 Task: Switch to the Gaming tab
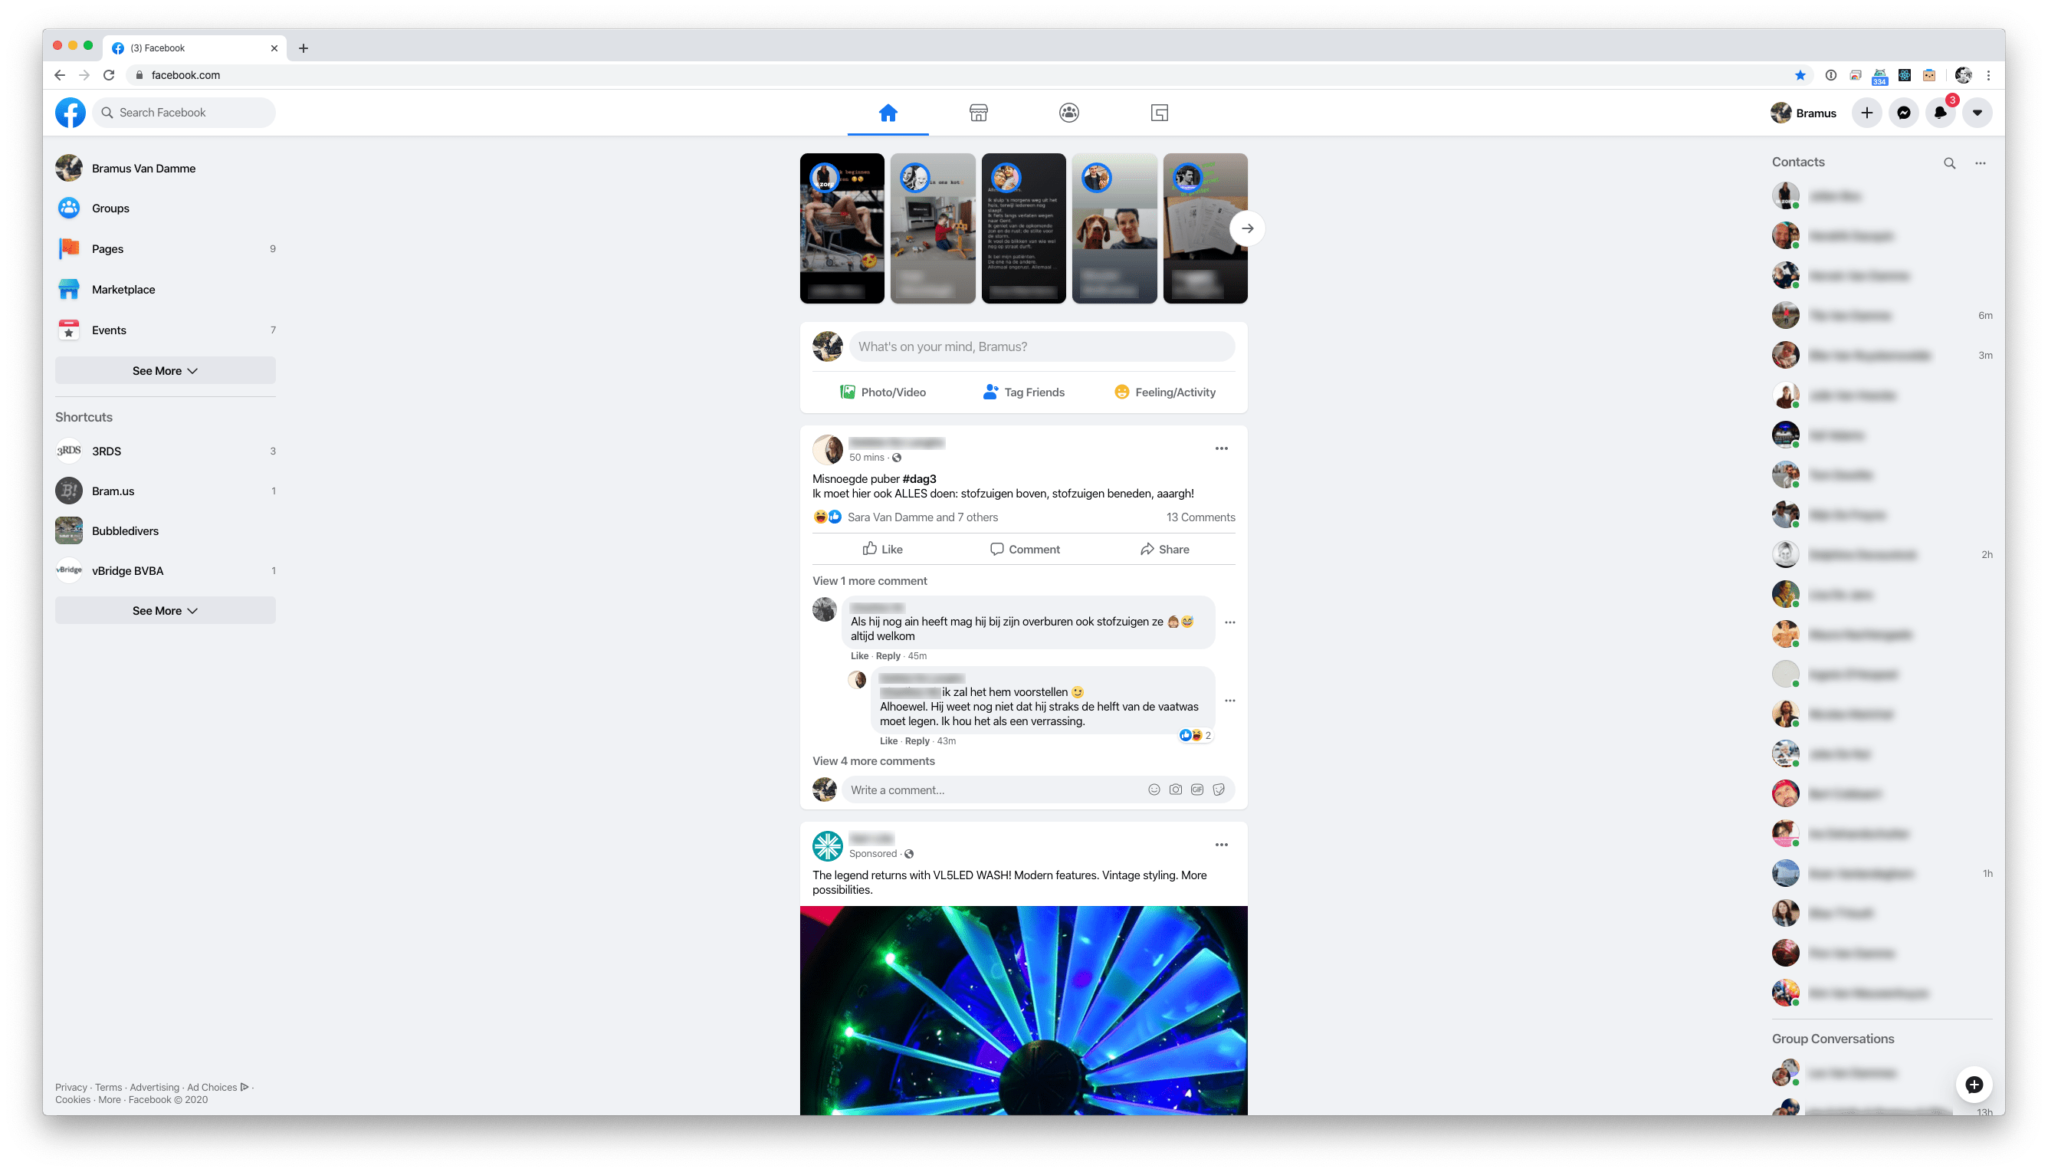(1159, 113)
